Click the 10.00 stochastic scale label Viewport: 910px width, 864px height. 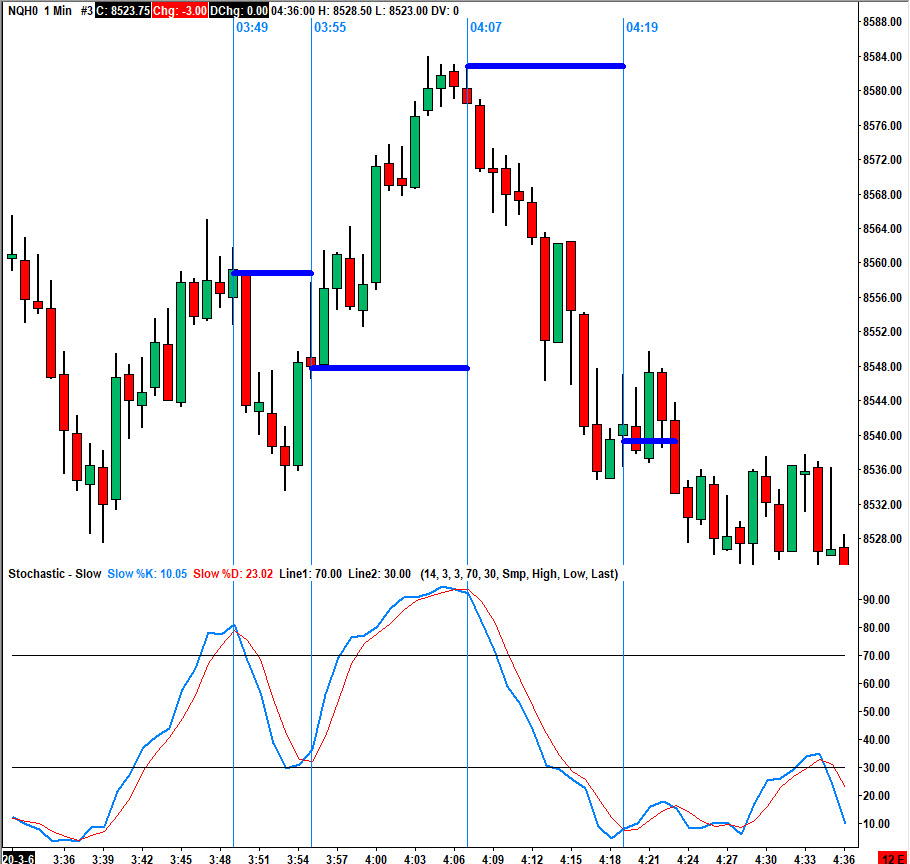coord(877,823)
